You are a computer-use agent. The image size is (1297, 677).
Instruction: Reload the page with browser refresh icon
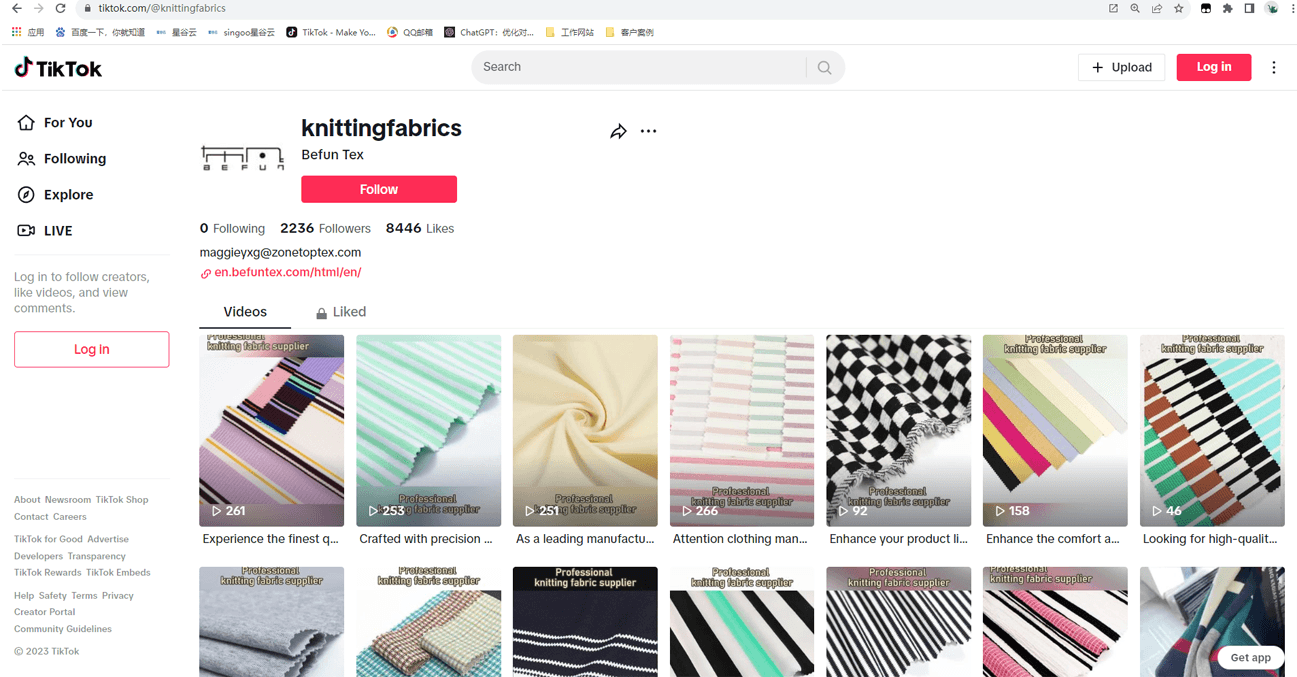(60, 8)
